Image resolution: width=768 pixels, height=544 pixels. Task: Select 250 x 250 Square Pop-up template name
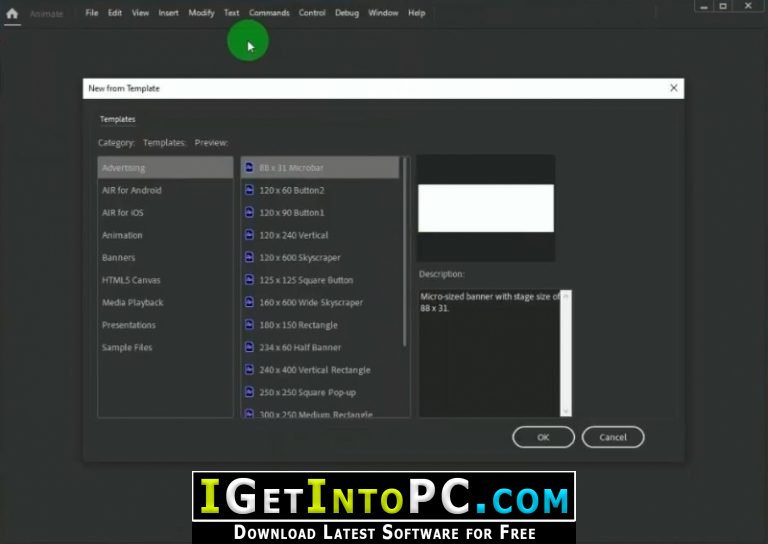[x=308, y=392]
